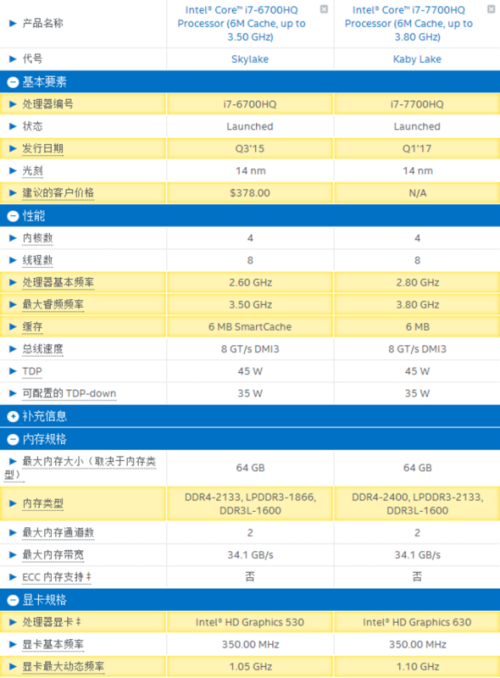Click the 内存类型 label
Viewport: 500px width, 678px height.
point(43,503)
